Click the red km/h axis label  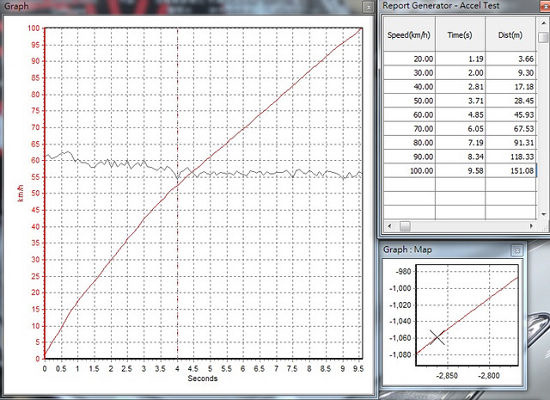[x=21, y=193]
